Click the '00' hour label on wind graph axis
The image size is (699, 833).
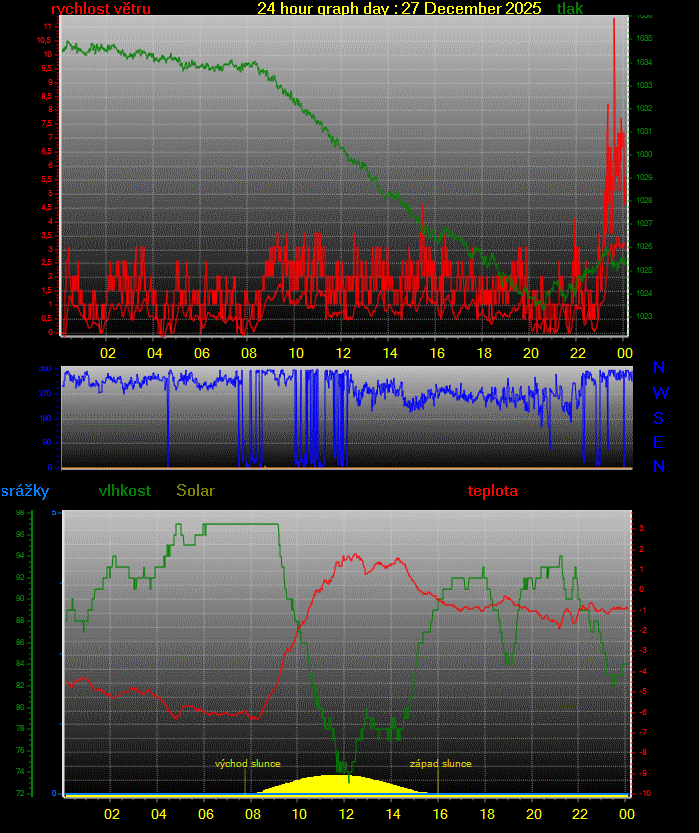624,353
